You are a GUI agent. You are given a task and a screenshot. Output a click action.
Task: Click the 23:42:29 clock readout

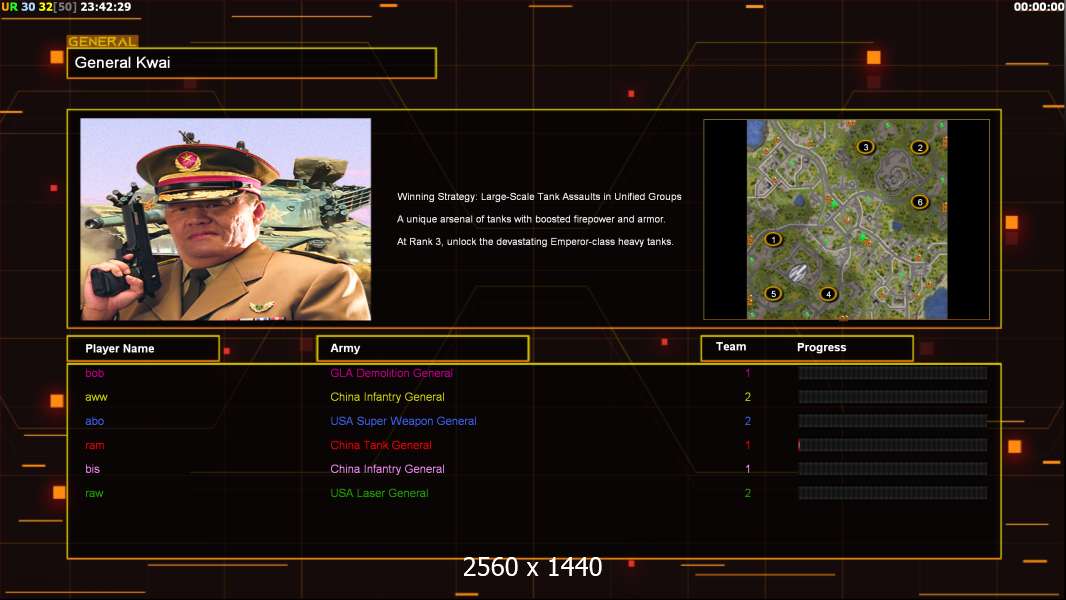click(105, 7)
